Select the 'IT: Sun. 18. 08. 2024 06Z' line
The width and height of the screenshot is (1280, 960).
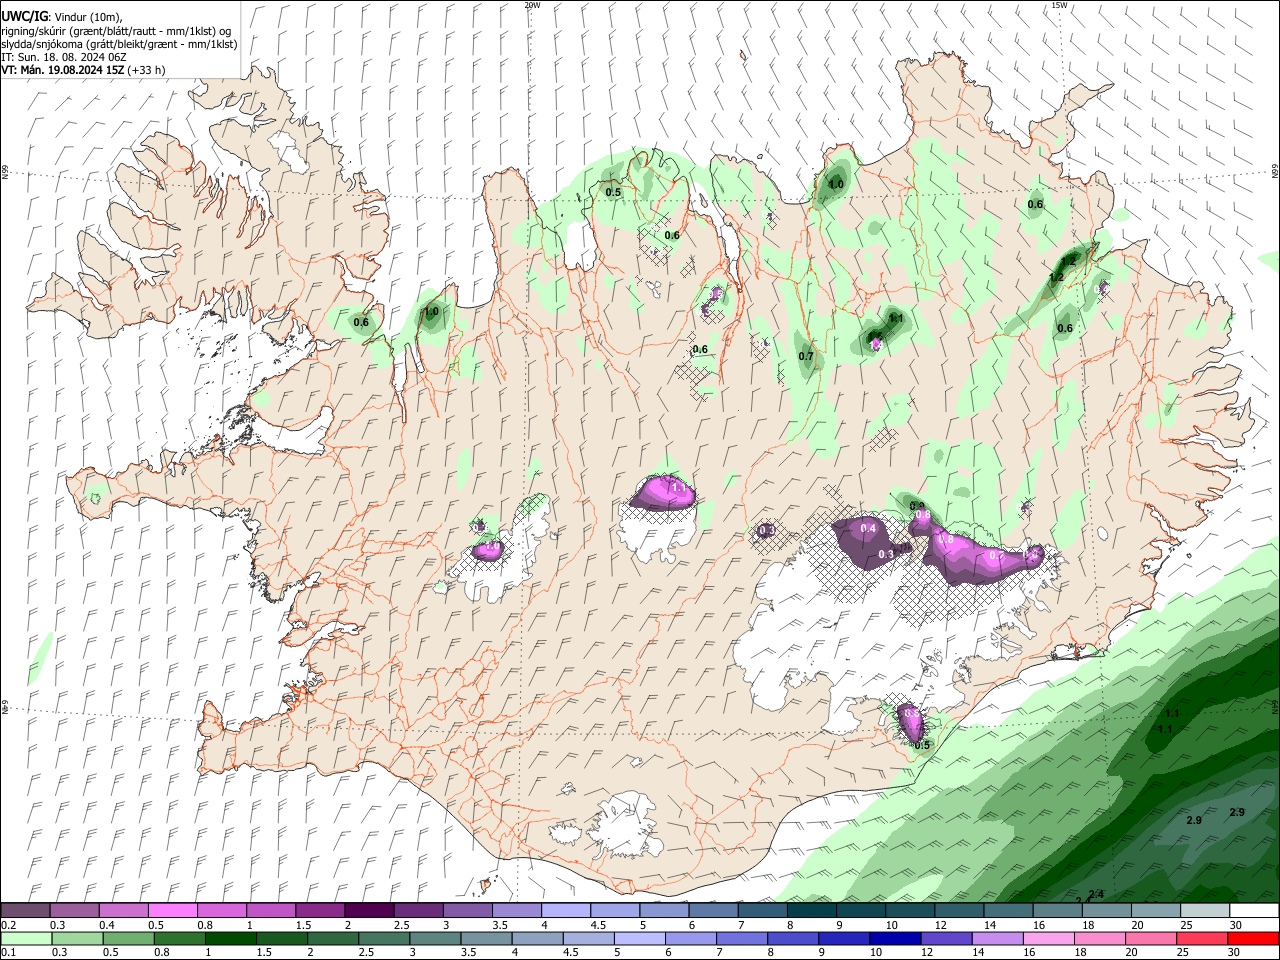coord(64,57)
